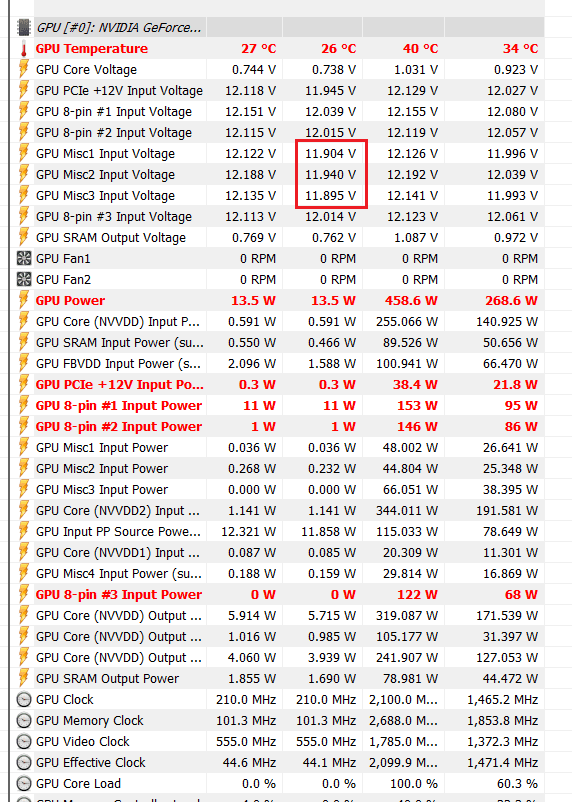Select the GPU PCIe +12V Input Po... label
This screenshot has height=802, width=572.
120,384
